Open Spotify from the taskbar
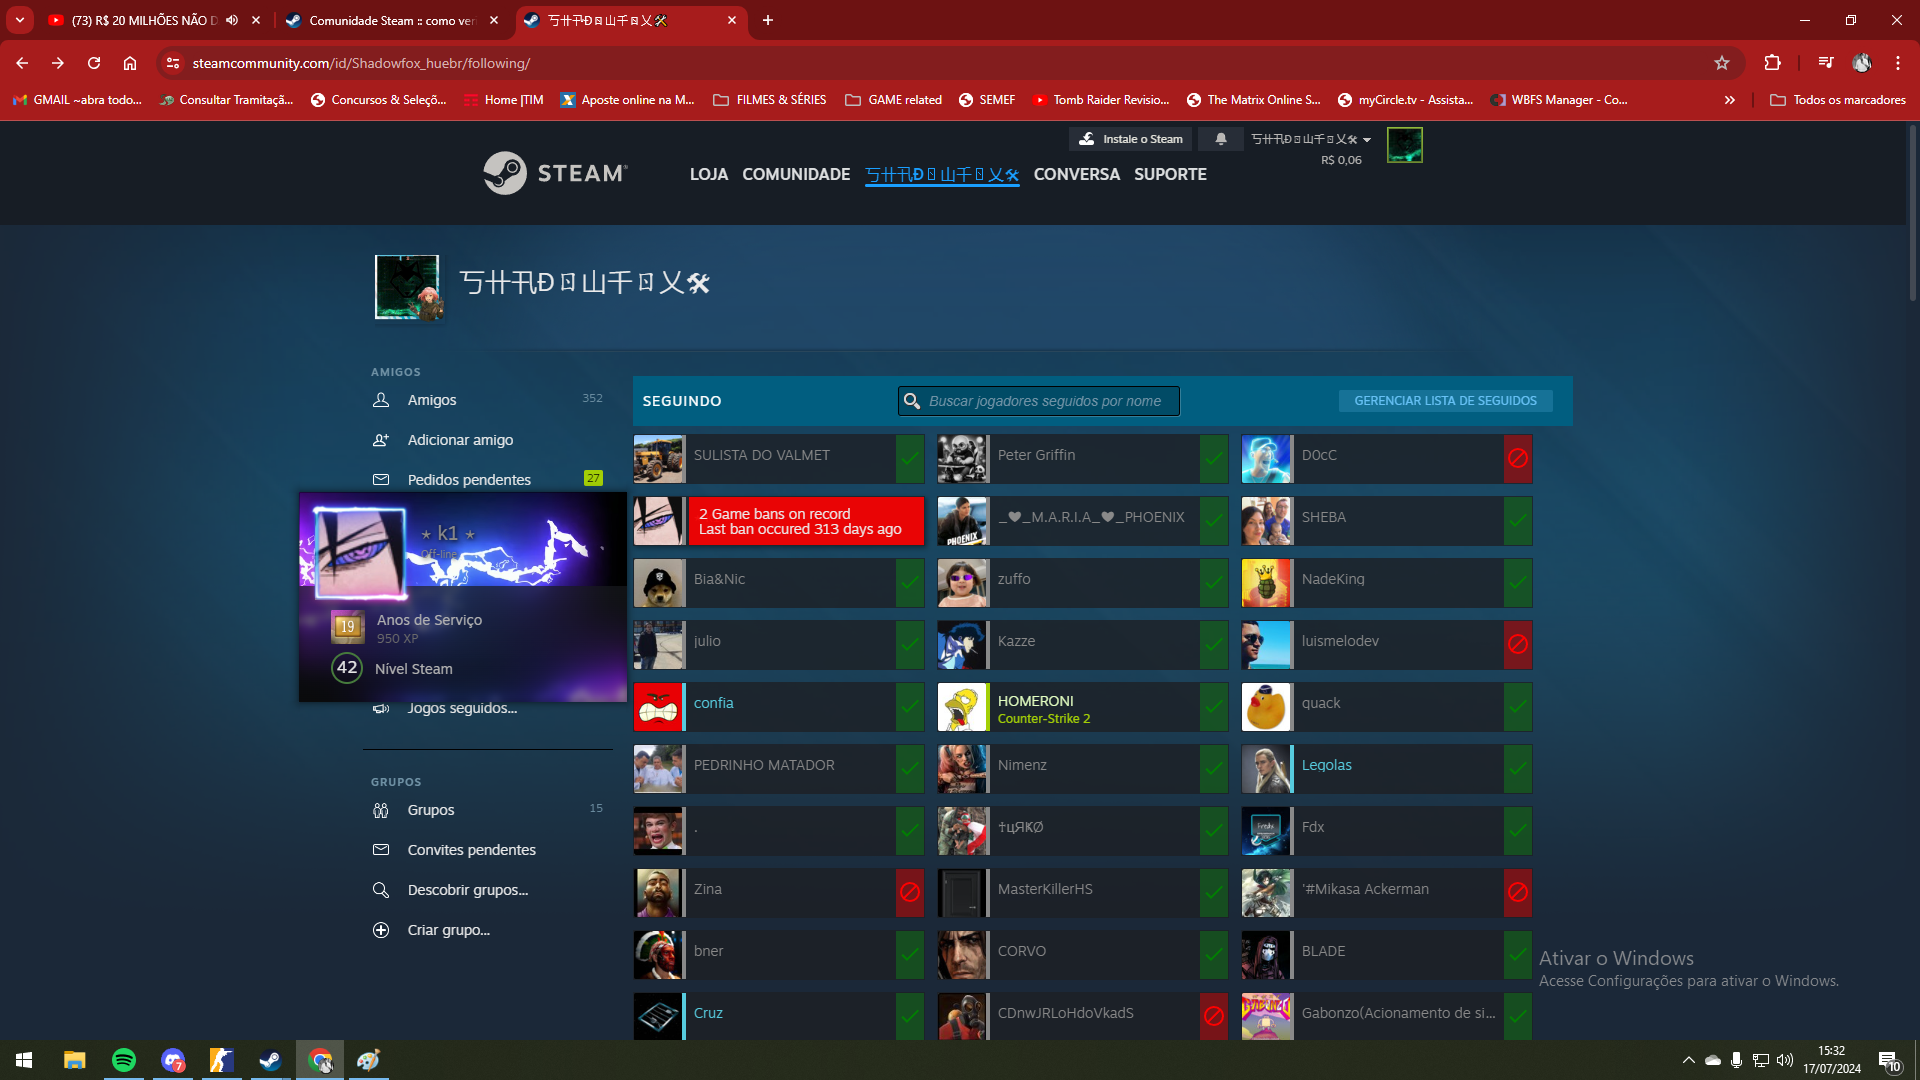 (124, 1060)
